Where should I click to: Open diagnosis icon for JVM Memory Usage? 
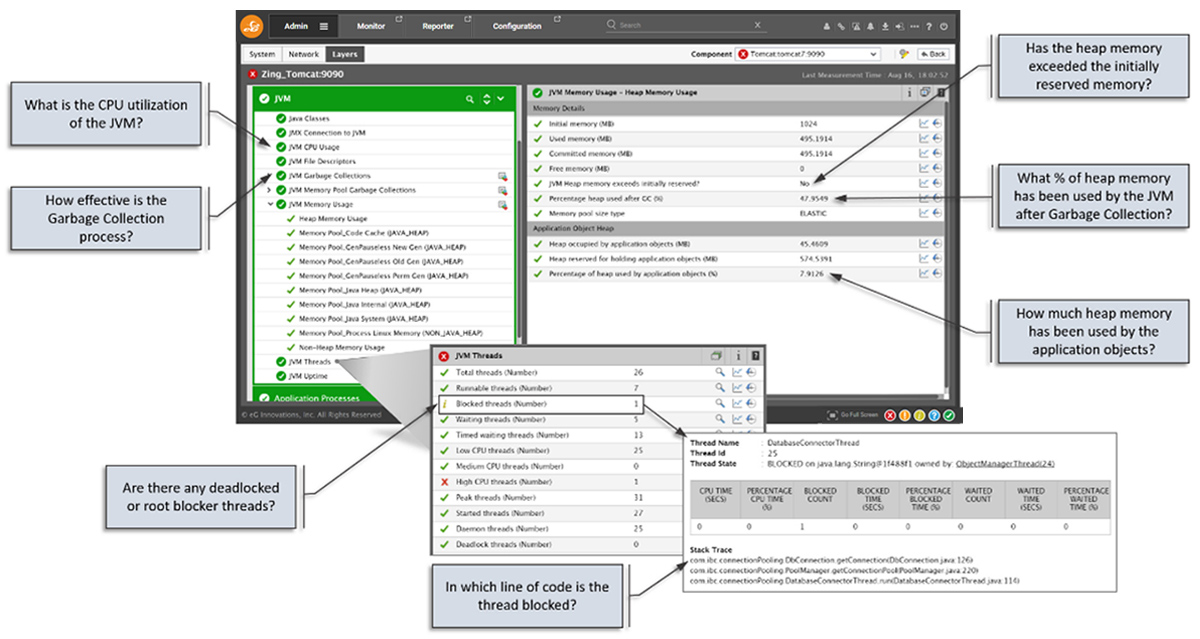[x=503, y=204]
